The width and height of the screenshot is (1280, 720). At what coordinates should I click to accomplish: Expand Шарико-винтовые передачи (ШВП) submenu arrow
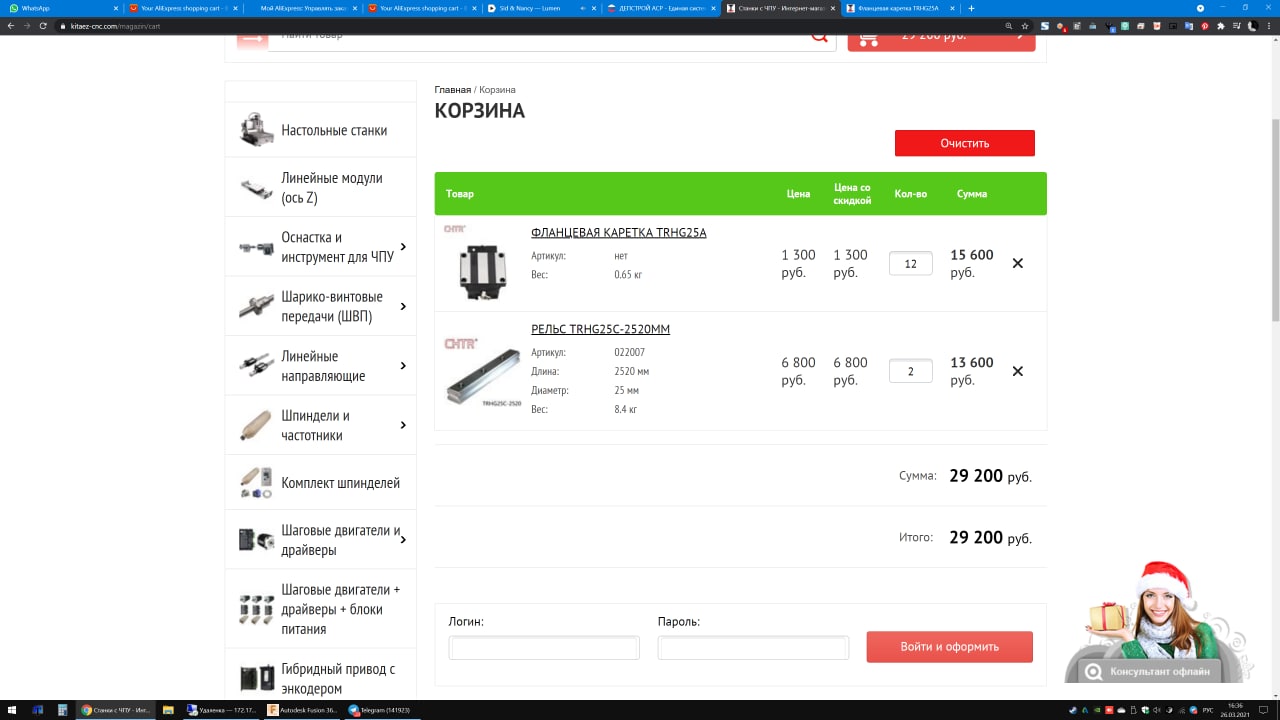(403, 306)
